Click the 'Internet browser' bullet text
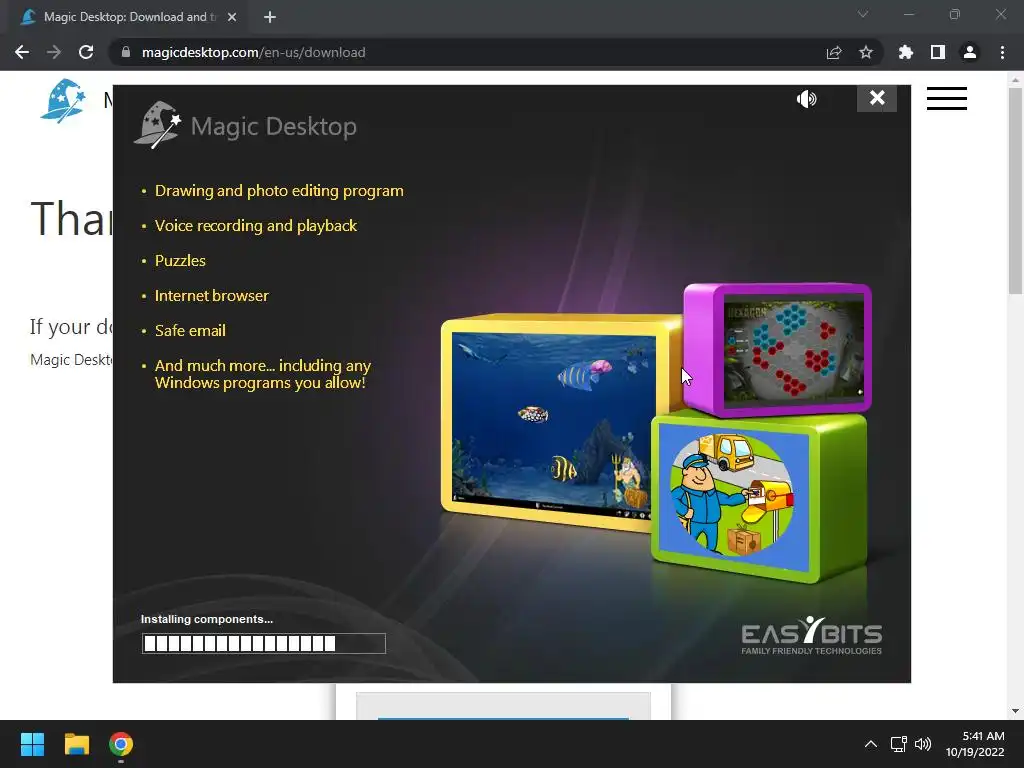The image size is (1024, 768). [211, 295]
